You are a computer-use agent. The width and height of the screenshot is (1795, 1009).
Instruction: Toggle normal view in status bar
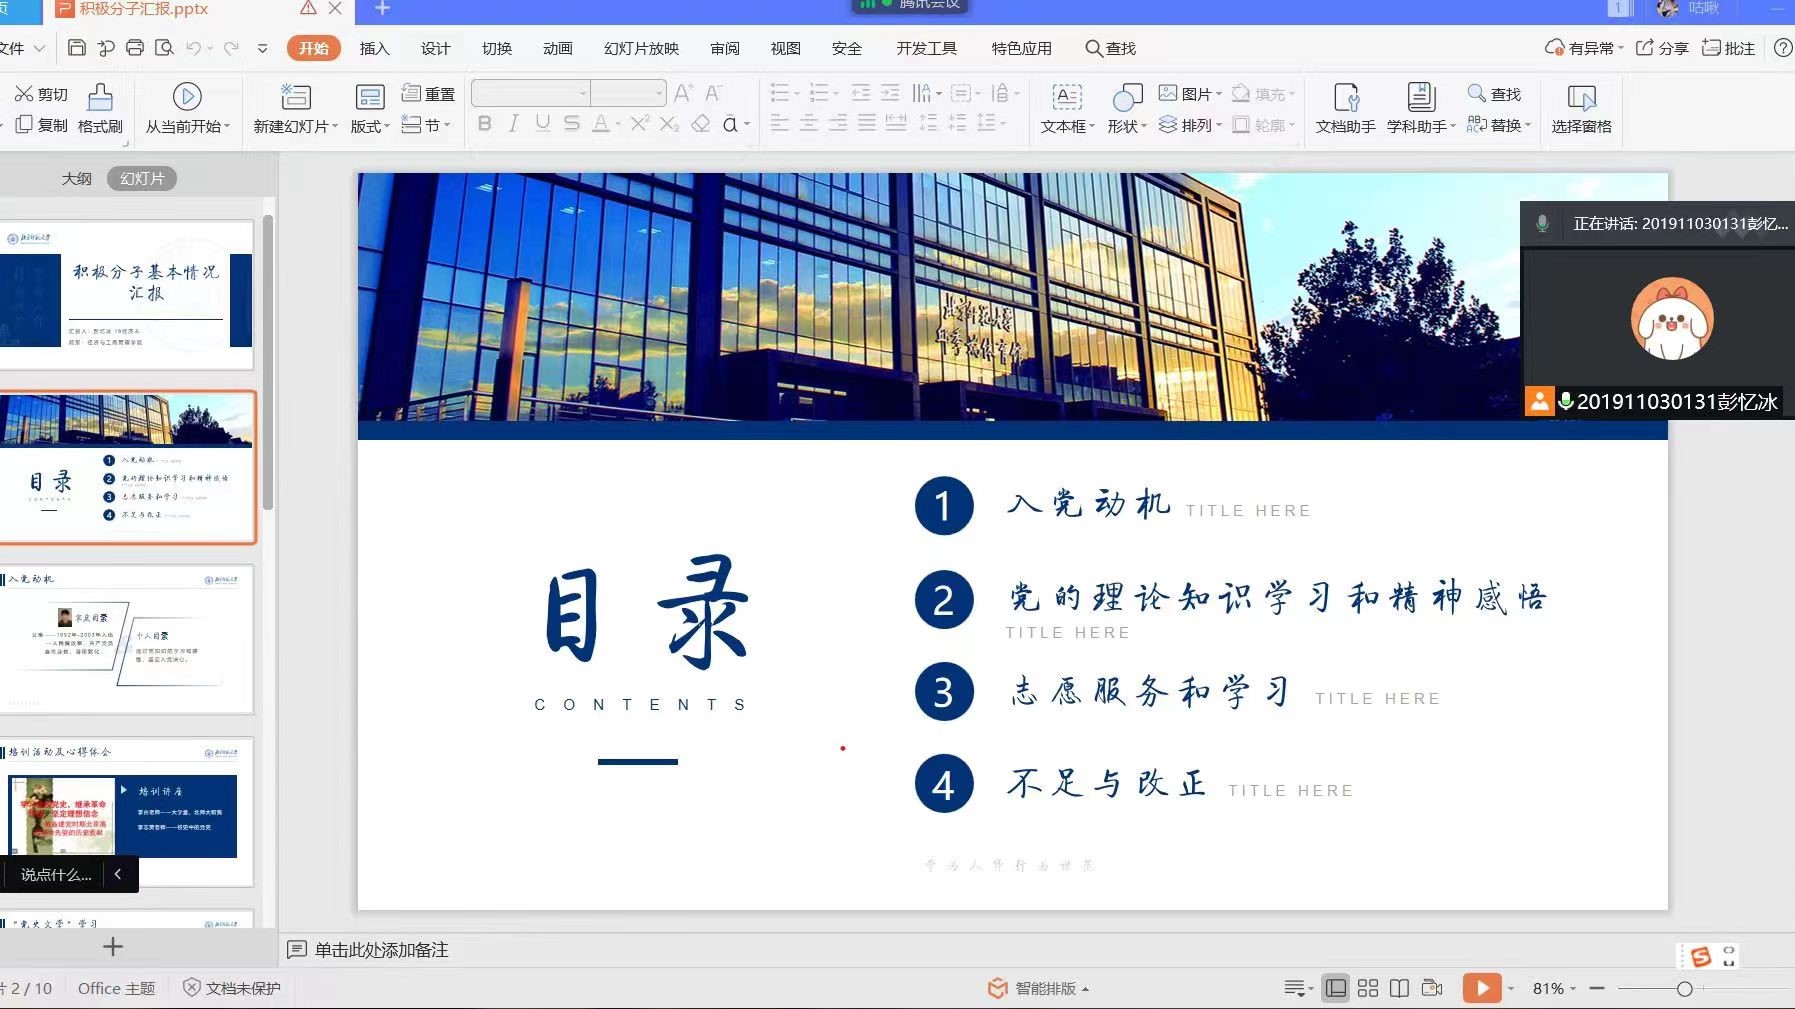[x=1335, y=988]
